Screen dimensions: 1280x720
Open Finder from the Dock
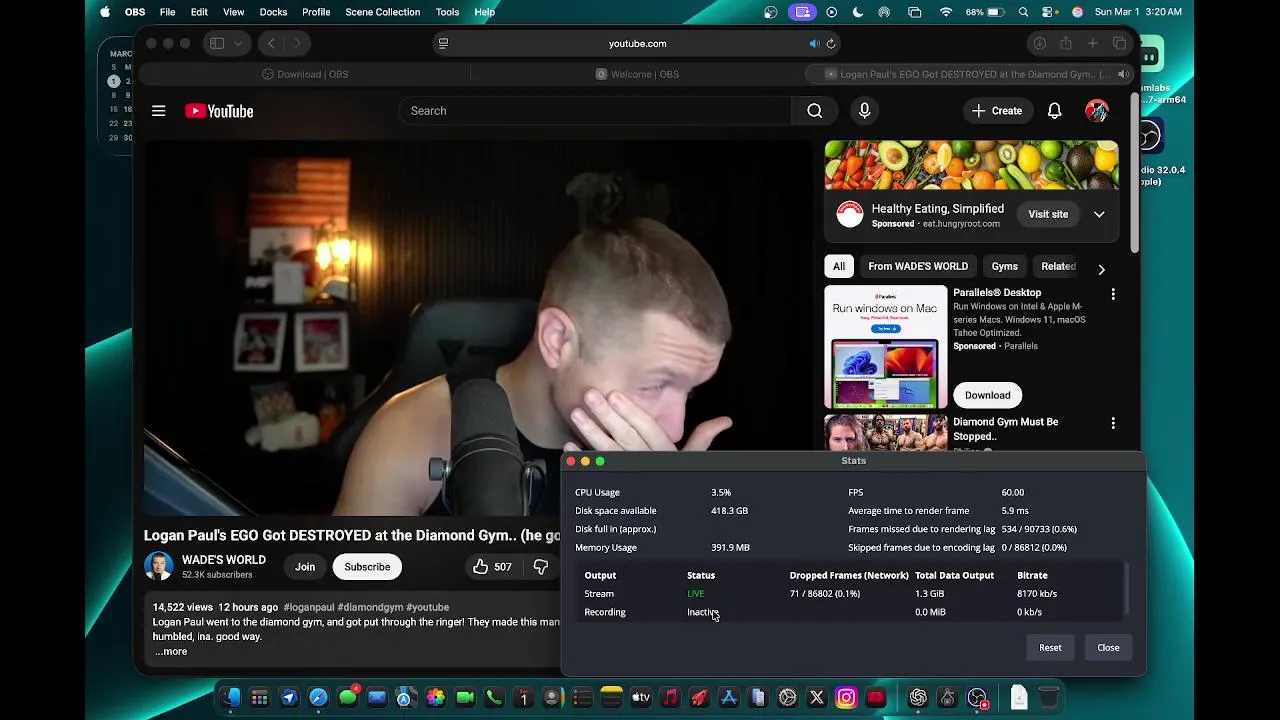tap(231, 698)
